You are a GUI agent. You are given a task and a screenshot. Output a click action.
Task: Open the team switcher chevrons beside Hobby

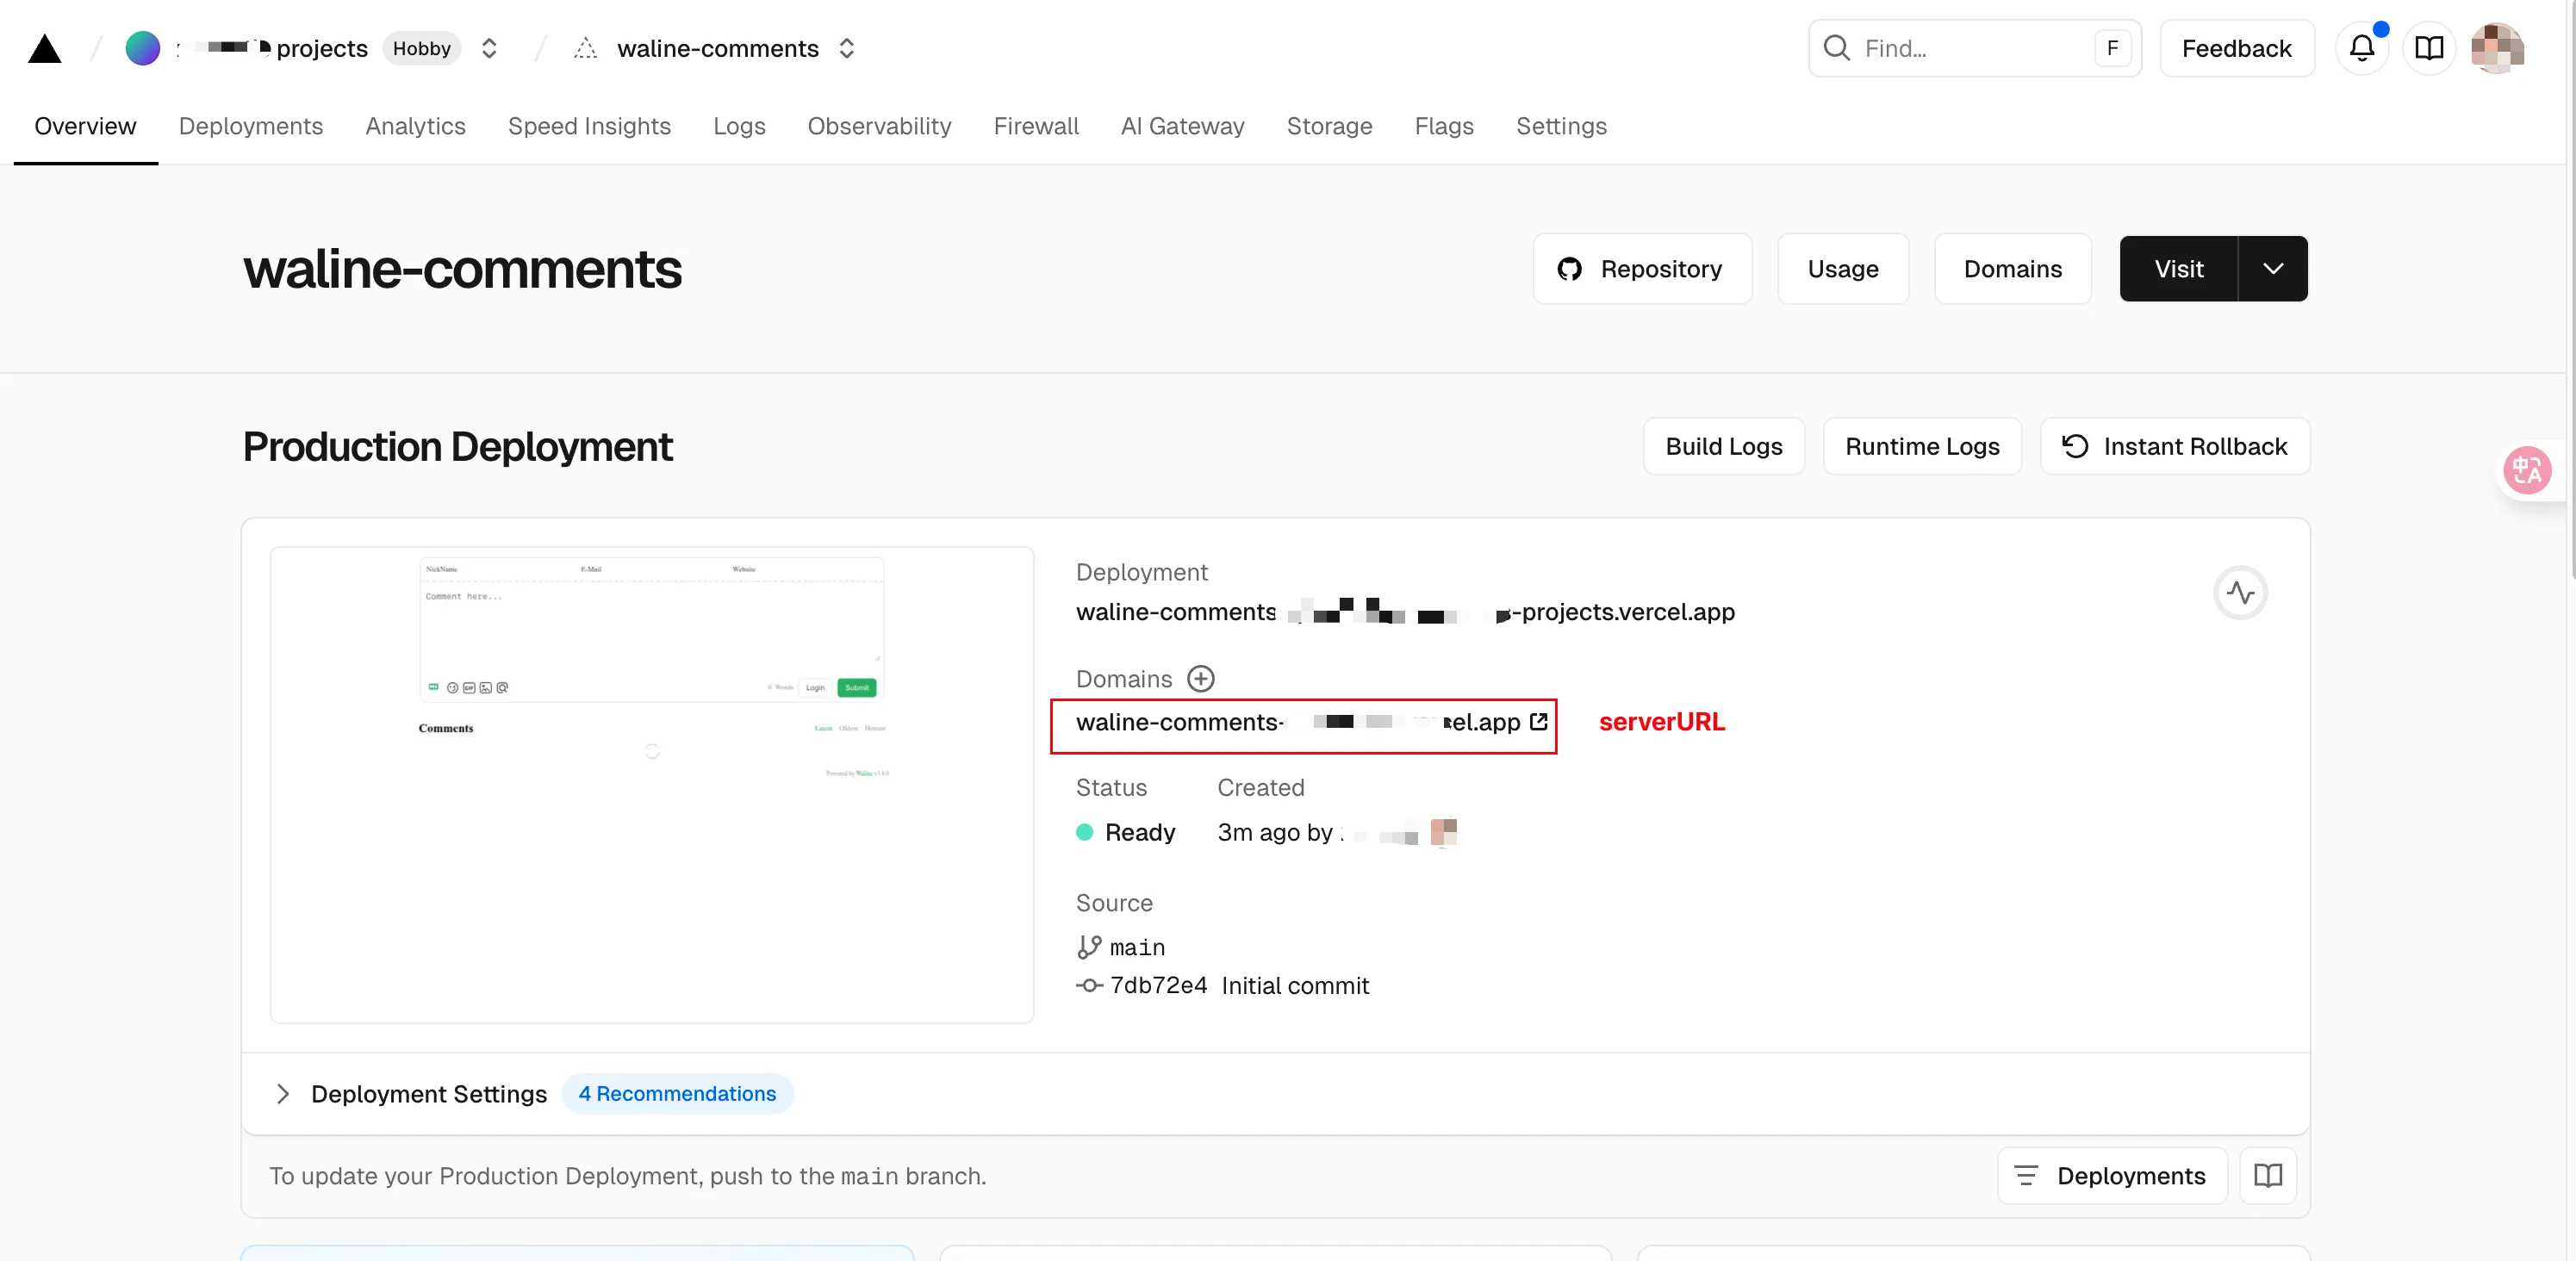coord(489,49)
